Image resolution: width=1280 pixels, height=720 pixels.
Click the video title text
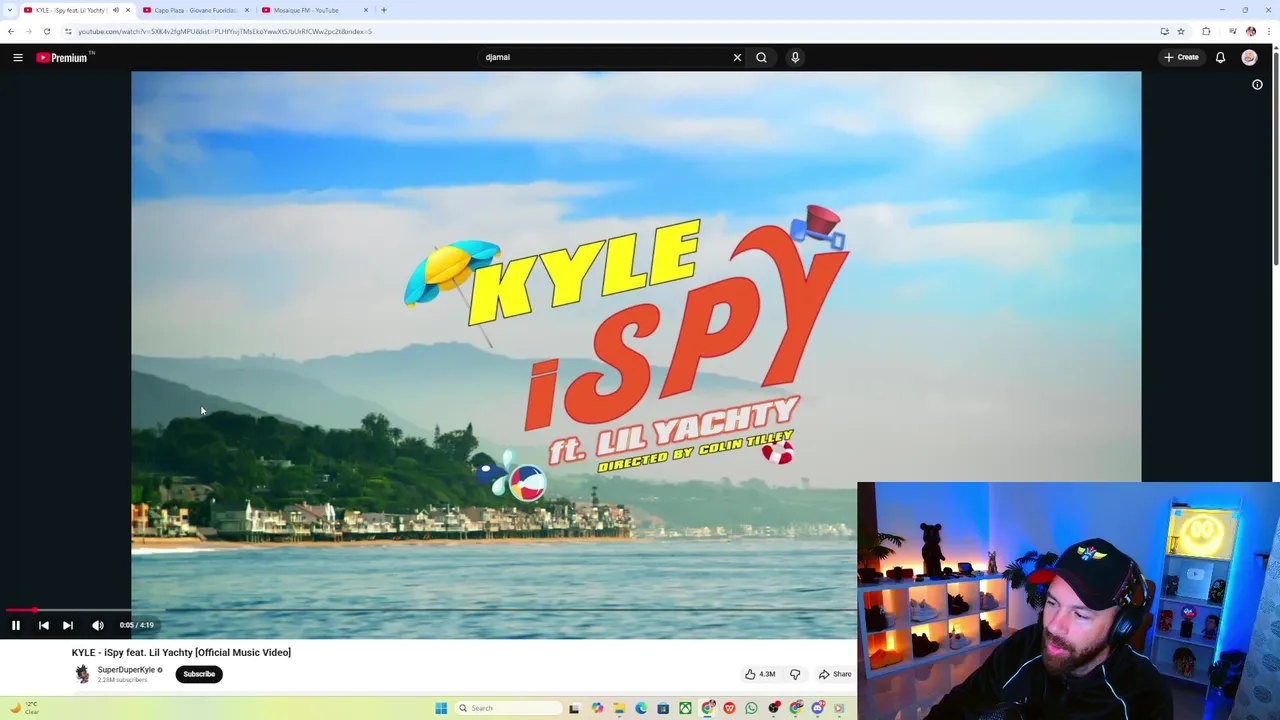(x=181, y=652)
